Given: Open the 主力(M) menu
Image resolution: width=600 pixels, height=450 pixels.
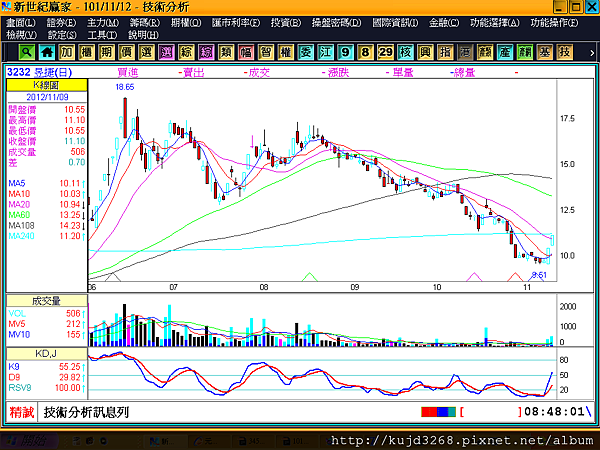Looking at the screenshot, I should (x=103, y=23).
